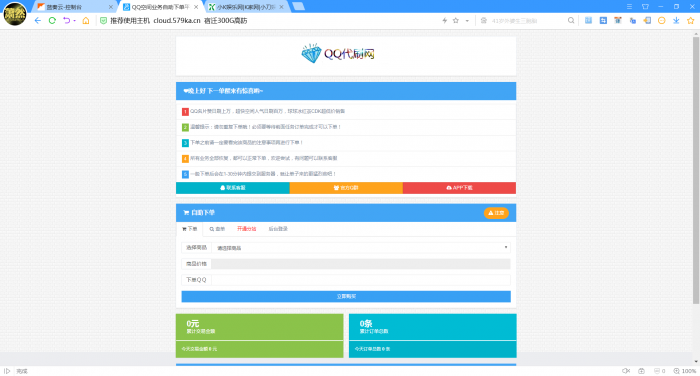
Task: Click the status bar lock-like icon
Action: pyautogui.click(x=641, y=371)
